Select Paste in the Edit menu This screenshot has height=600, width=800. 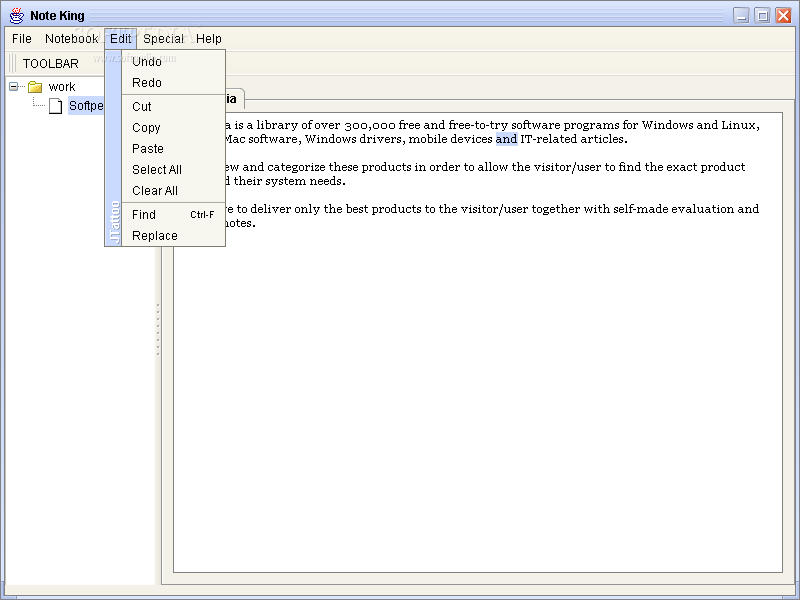click(x=173, y=148)
